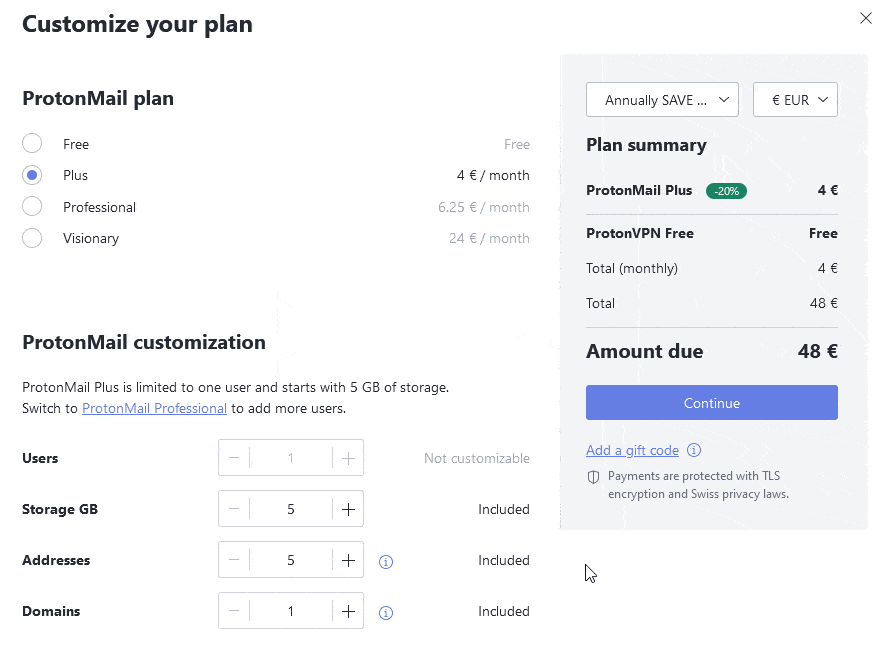Increase Storage GB with the plus icon
The height and width of the screenshot is (650, 874).
tap(347, 508)
